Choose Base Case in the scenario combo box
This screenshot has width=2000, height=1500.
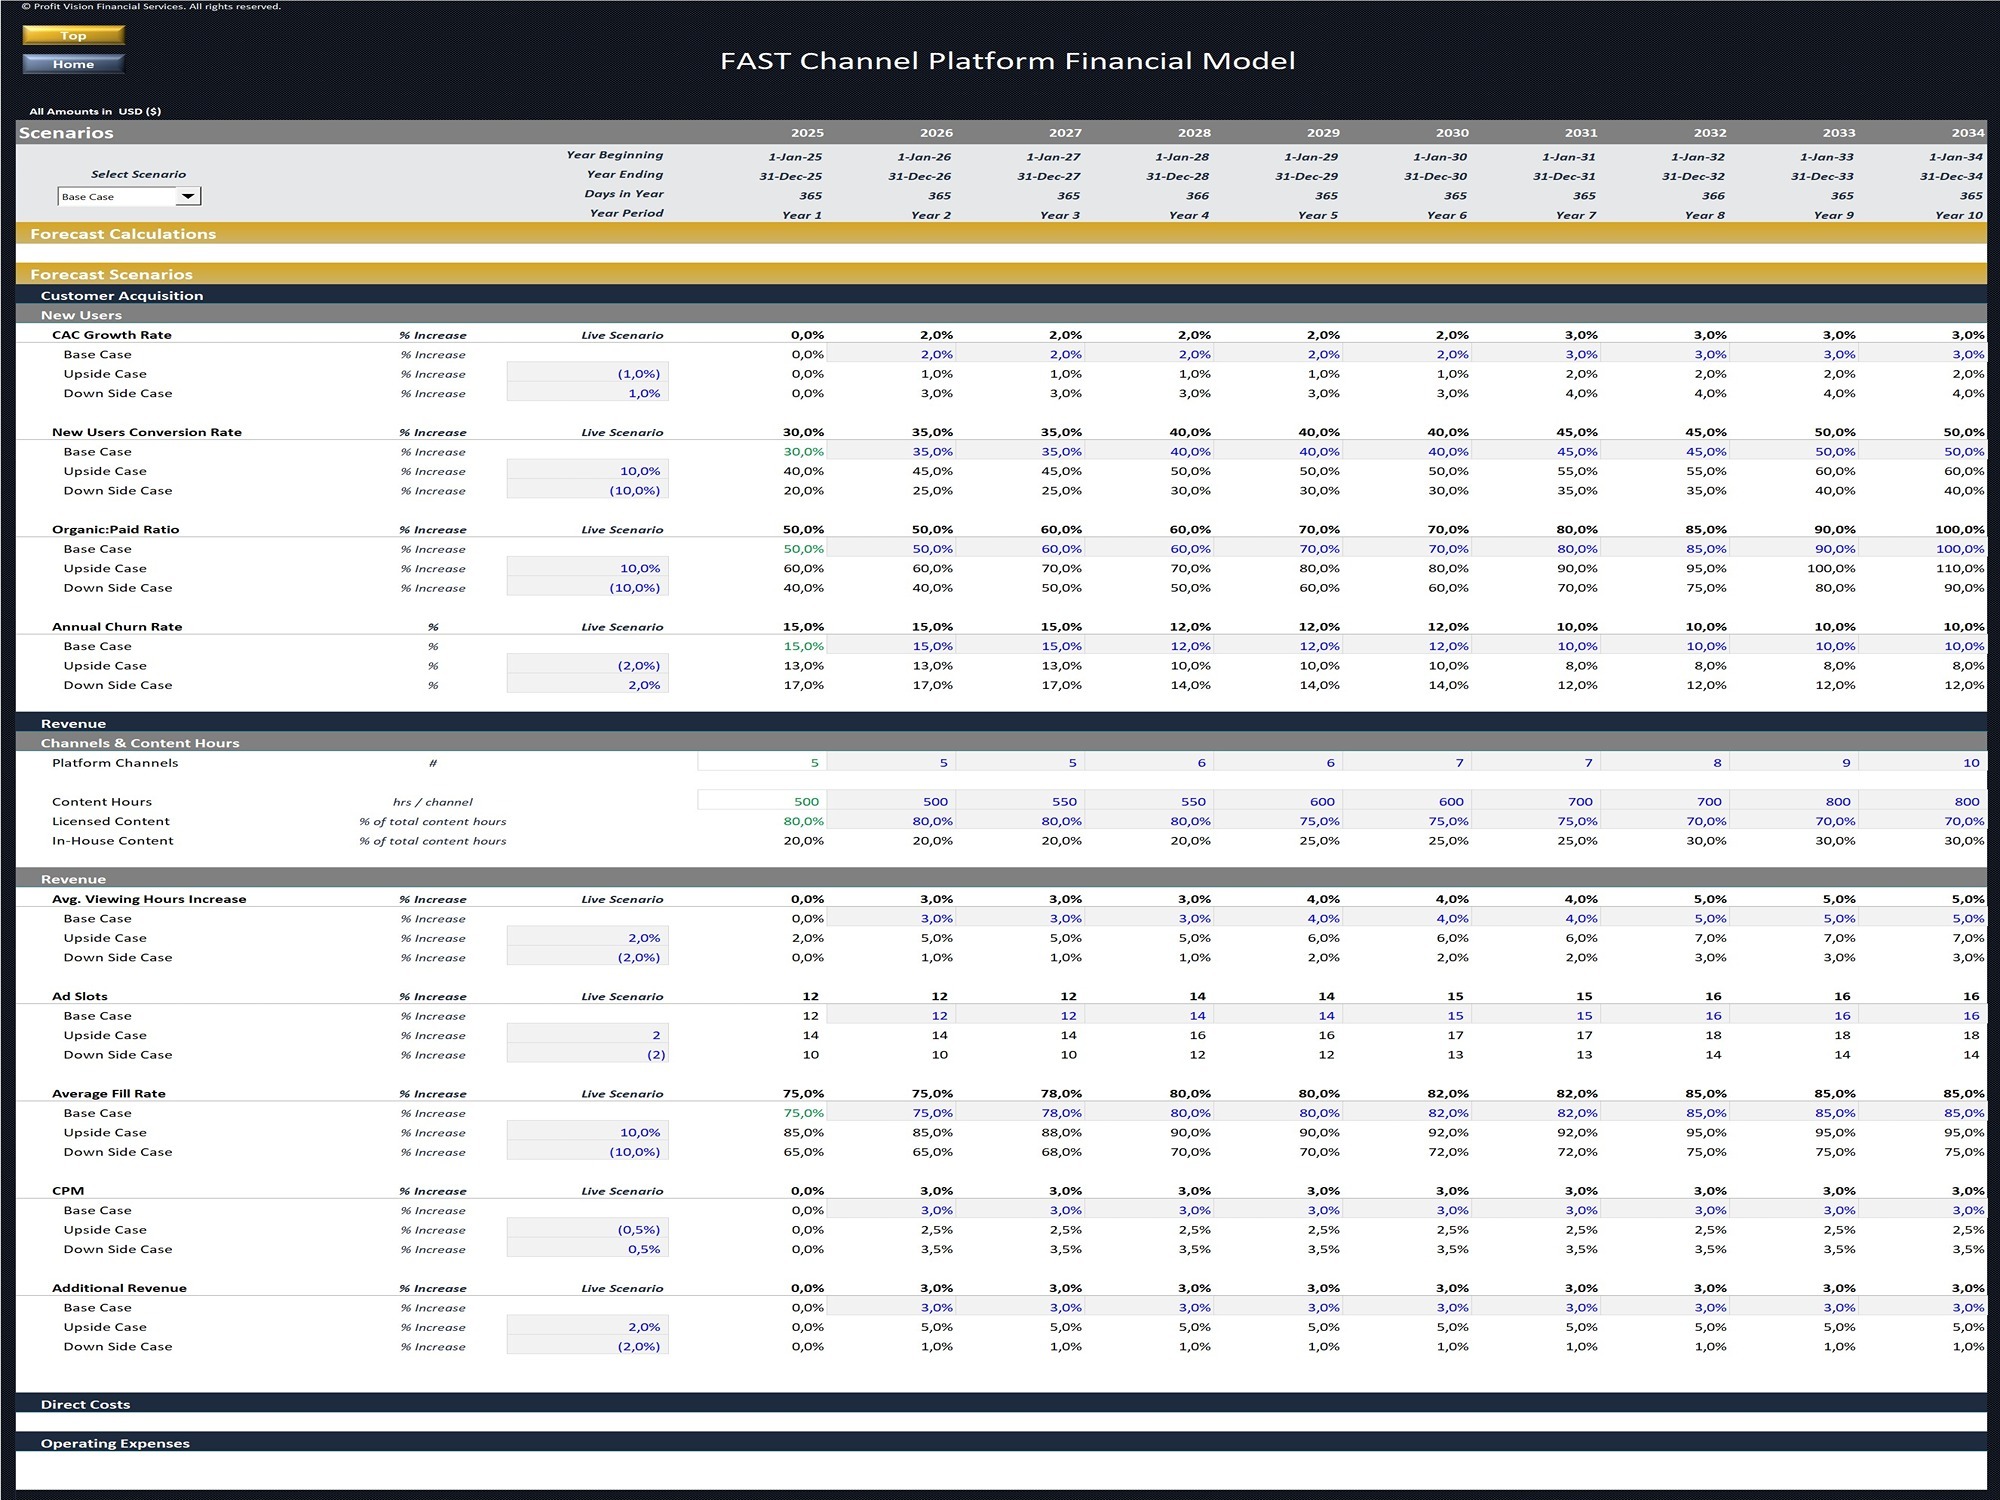click(x=110, y=196)
